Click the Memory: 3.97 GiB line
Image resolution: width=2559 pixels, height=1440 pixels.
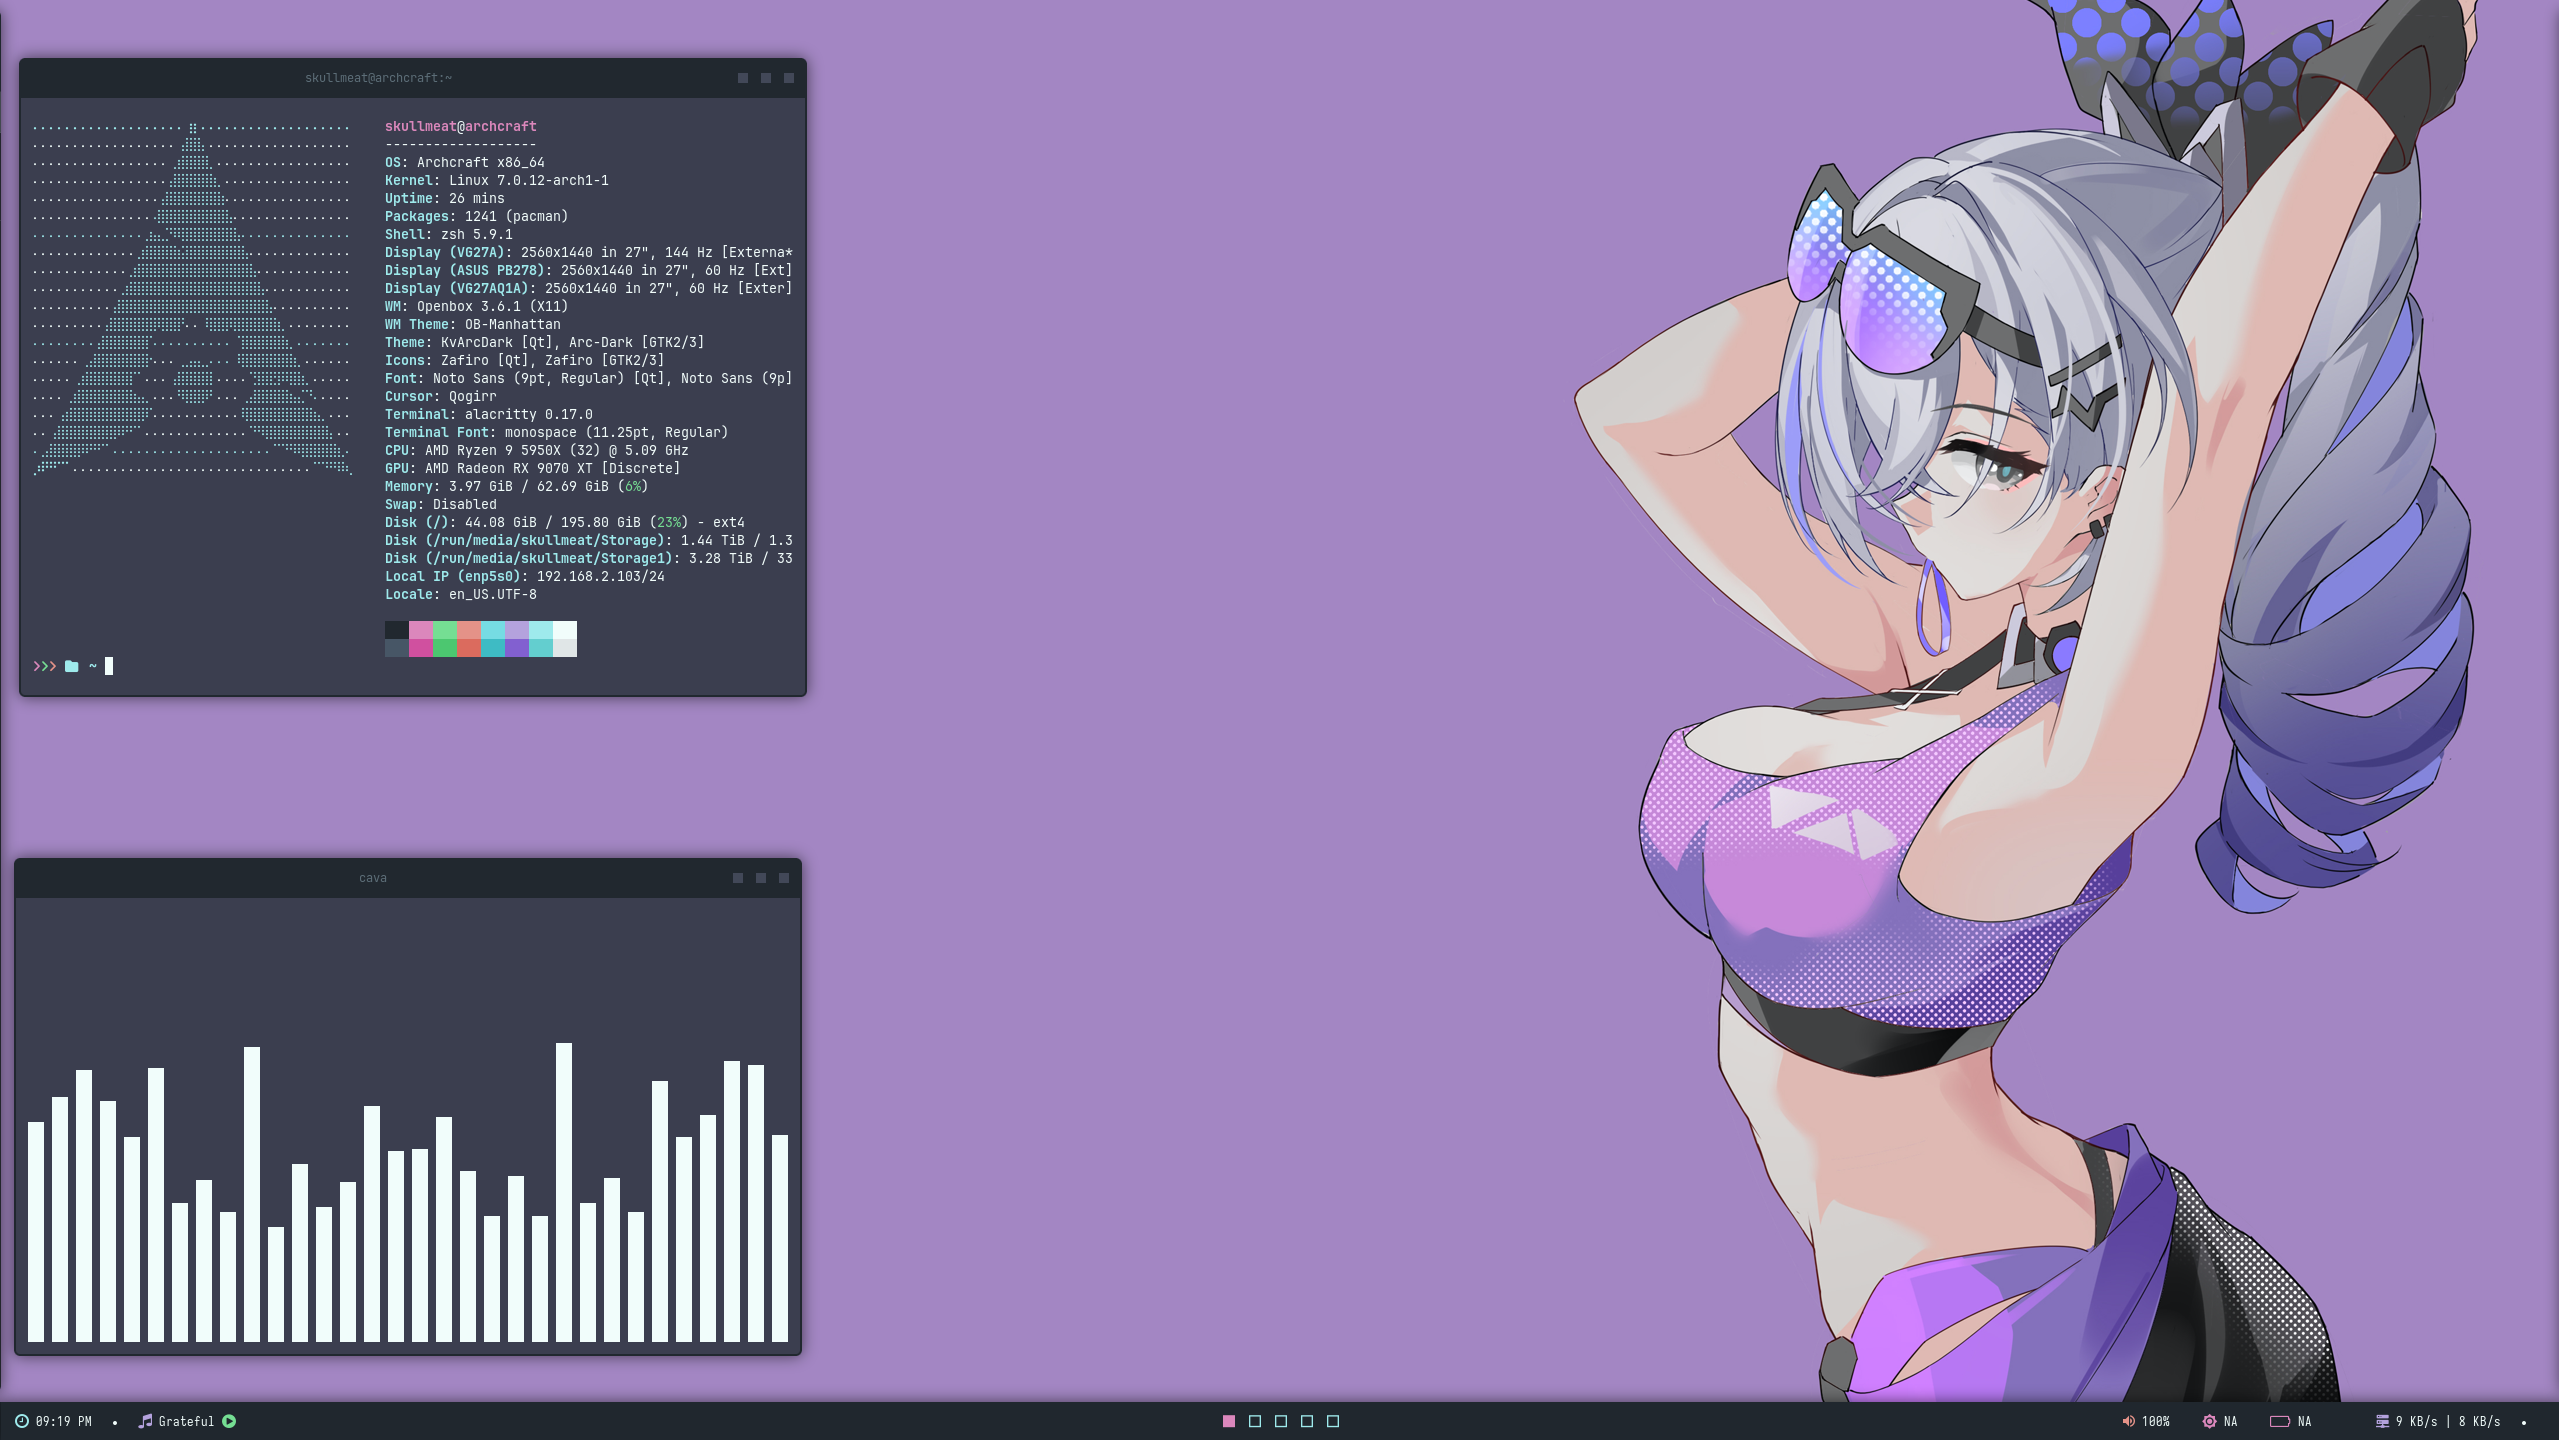[x=517, y=486]
